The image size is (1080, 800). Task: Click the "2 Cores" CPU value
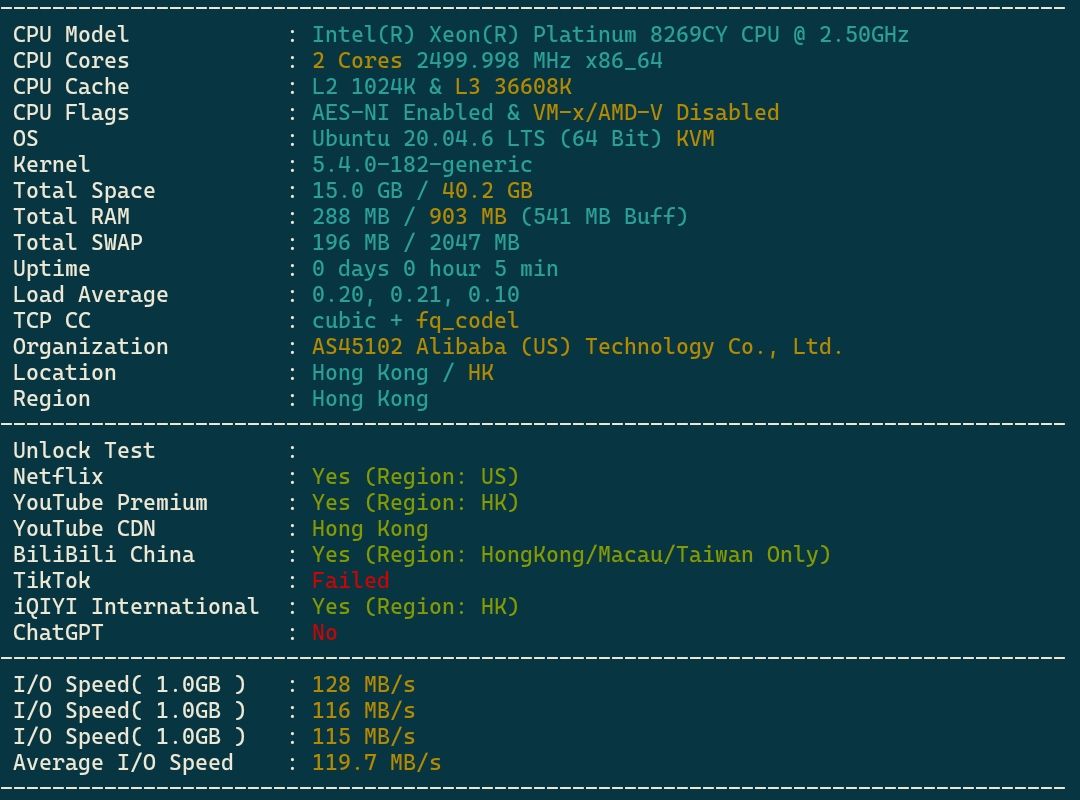357,61
